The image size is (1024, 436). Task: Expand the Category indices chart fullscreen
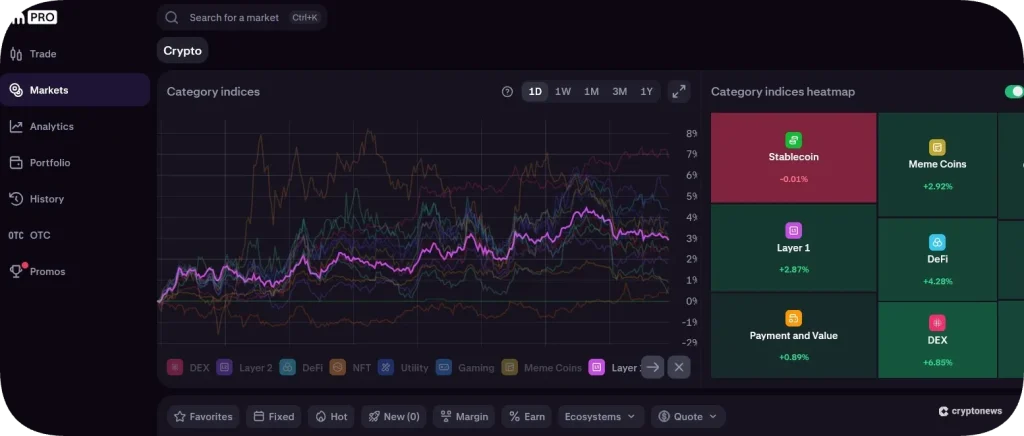[679, 91]
